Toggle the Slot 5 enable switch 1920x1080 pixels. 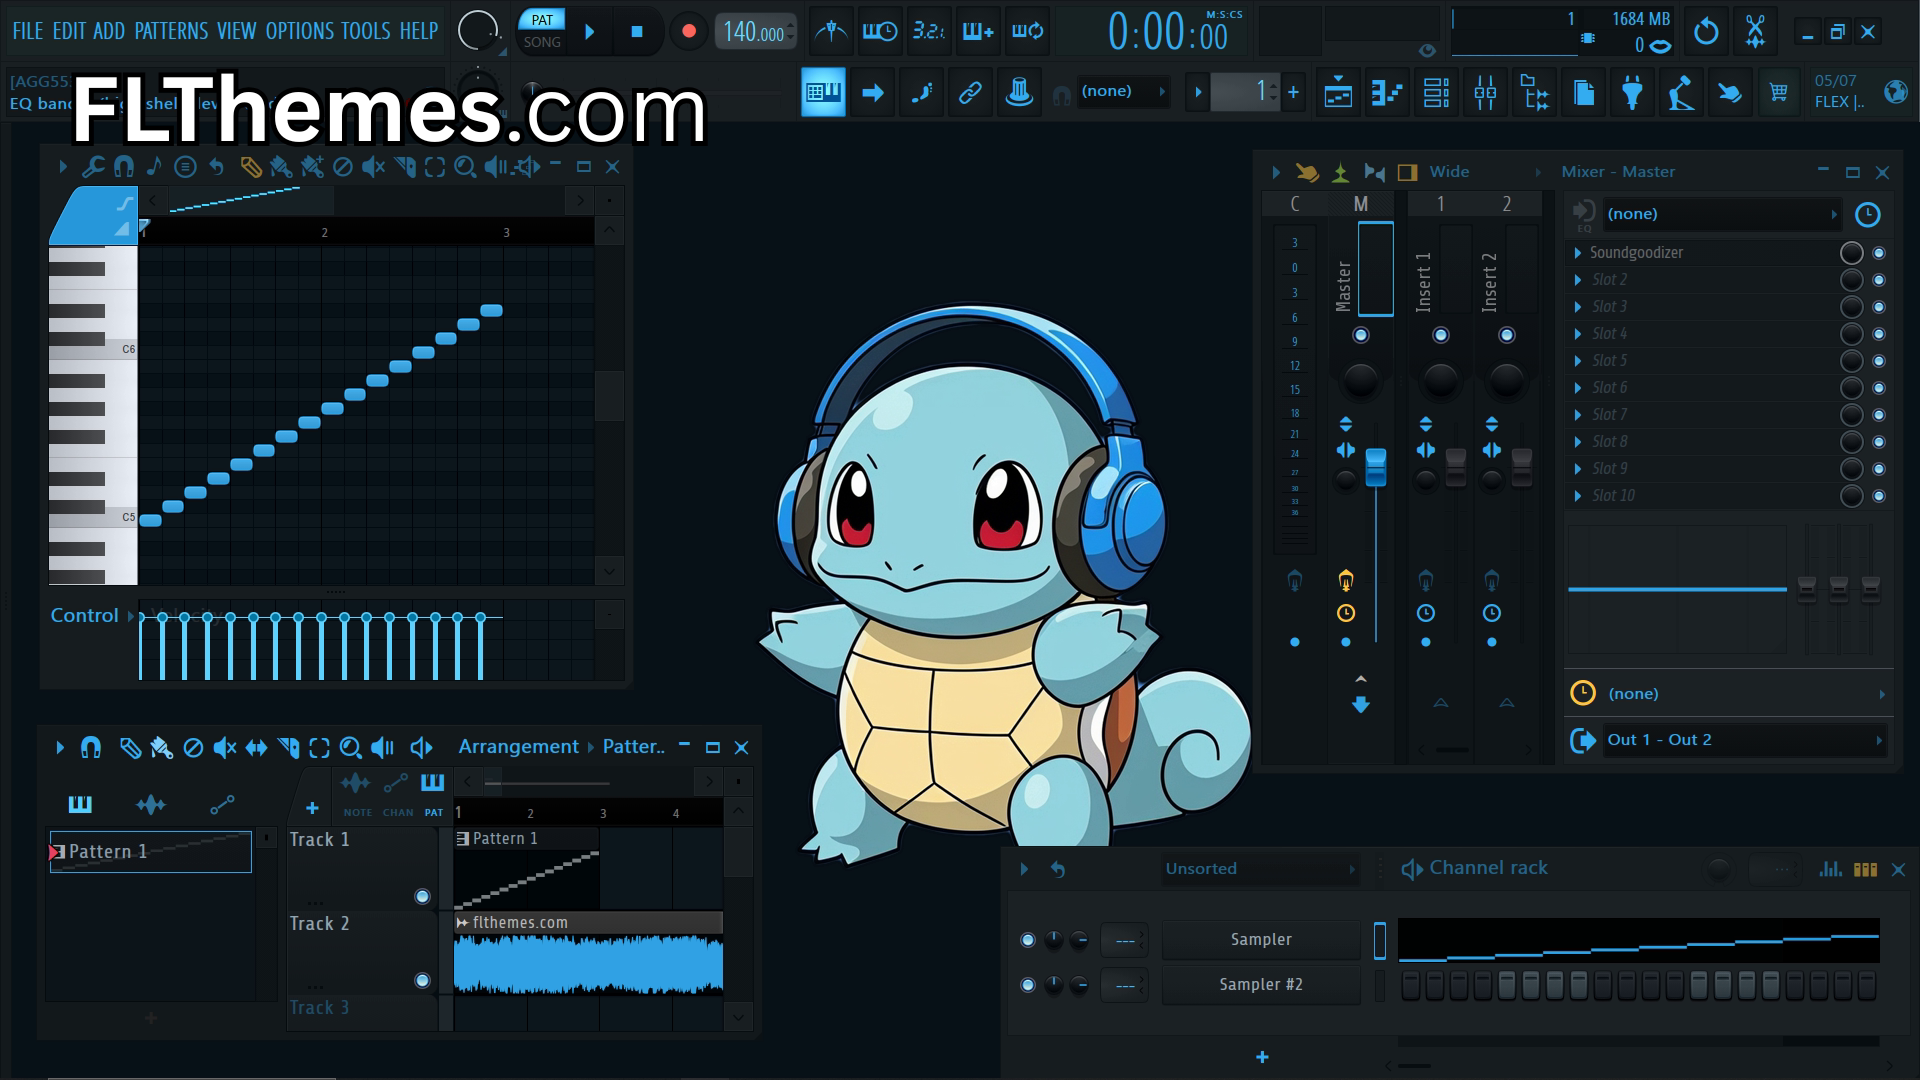(x=1878, y=361)
